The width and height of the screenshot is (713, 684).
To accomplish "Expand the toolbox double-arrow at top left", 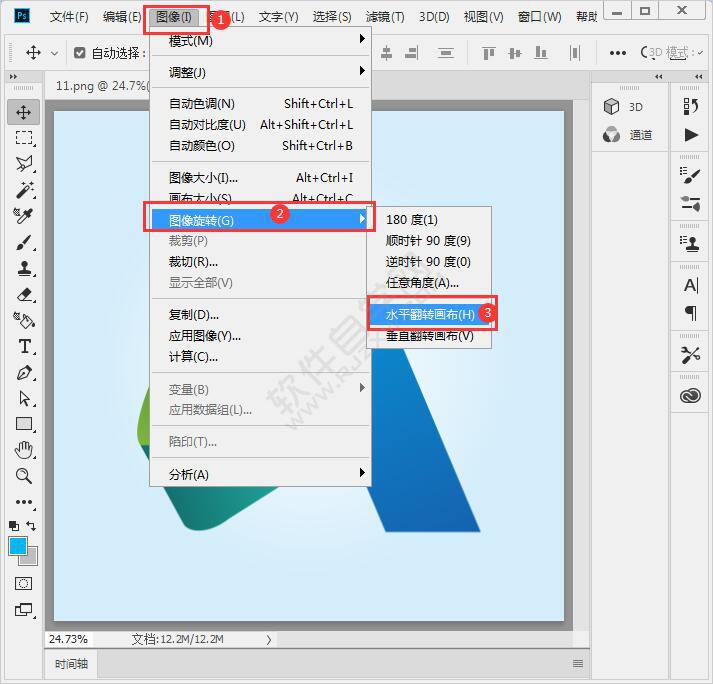I will [x=13, y=77].
